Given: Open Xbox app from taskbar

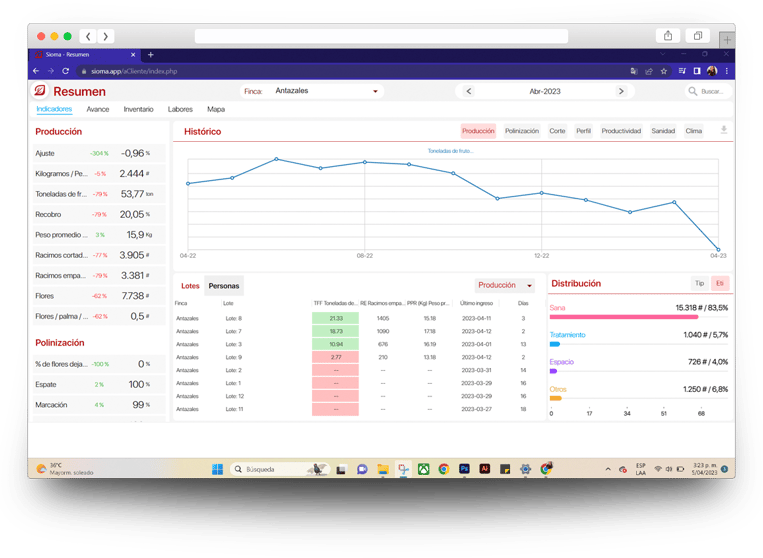Looking at the screenshot, I should pos(423,469).
